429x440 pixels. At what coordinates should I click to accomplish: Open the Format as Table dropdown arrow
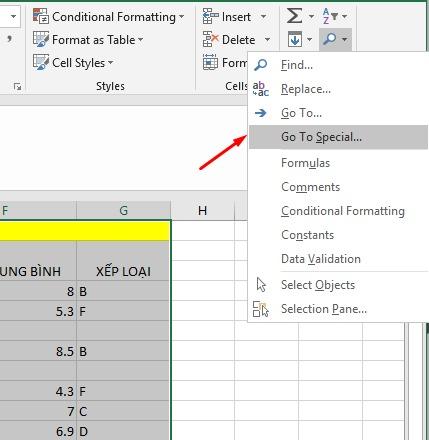141,40
